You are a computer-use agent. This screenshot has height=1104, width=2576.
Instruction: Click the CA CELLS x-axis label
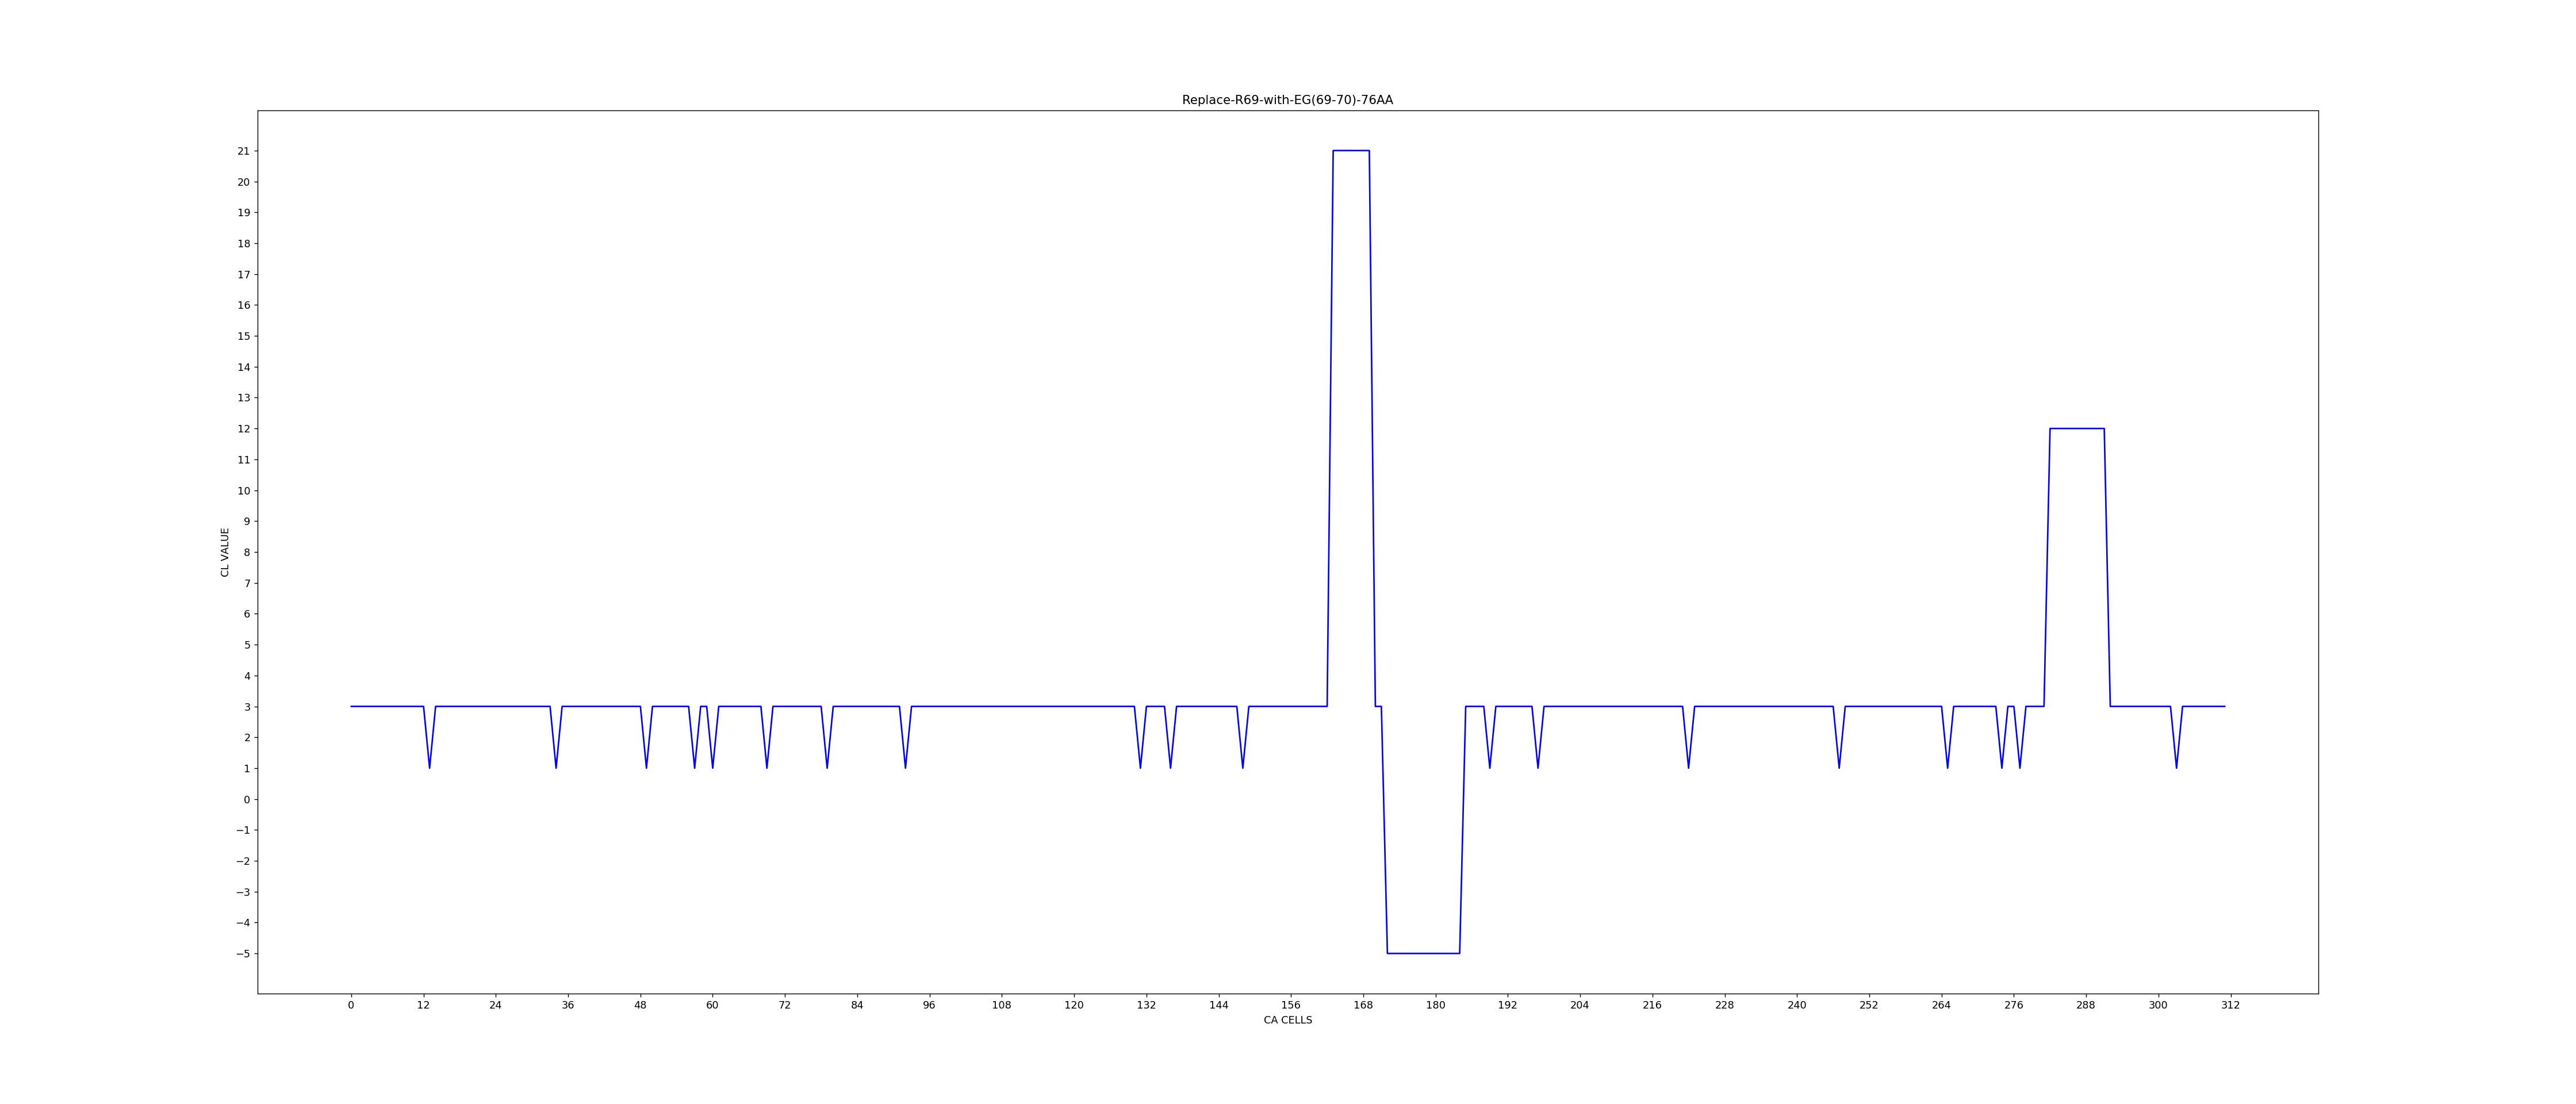pos(1287,1020)
